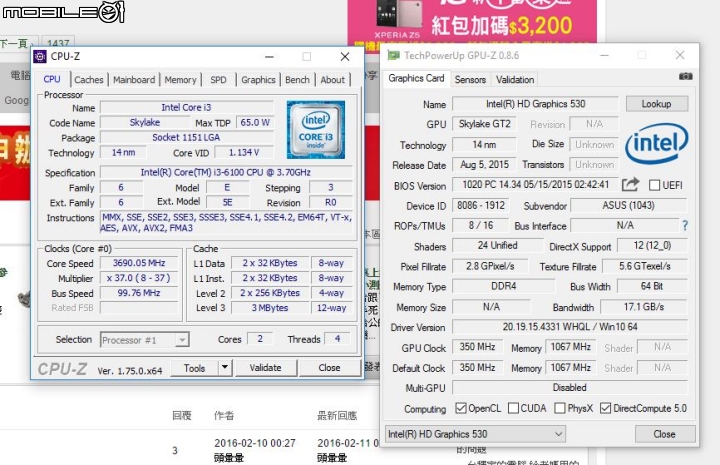
Task: Click the Subvendor value ASUS (1043)
Action: pyautogui.click(x=629, y=205)
